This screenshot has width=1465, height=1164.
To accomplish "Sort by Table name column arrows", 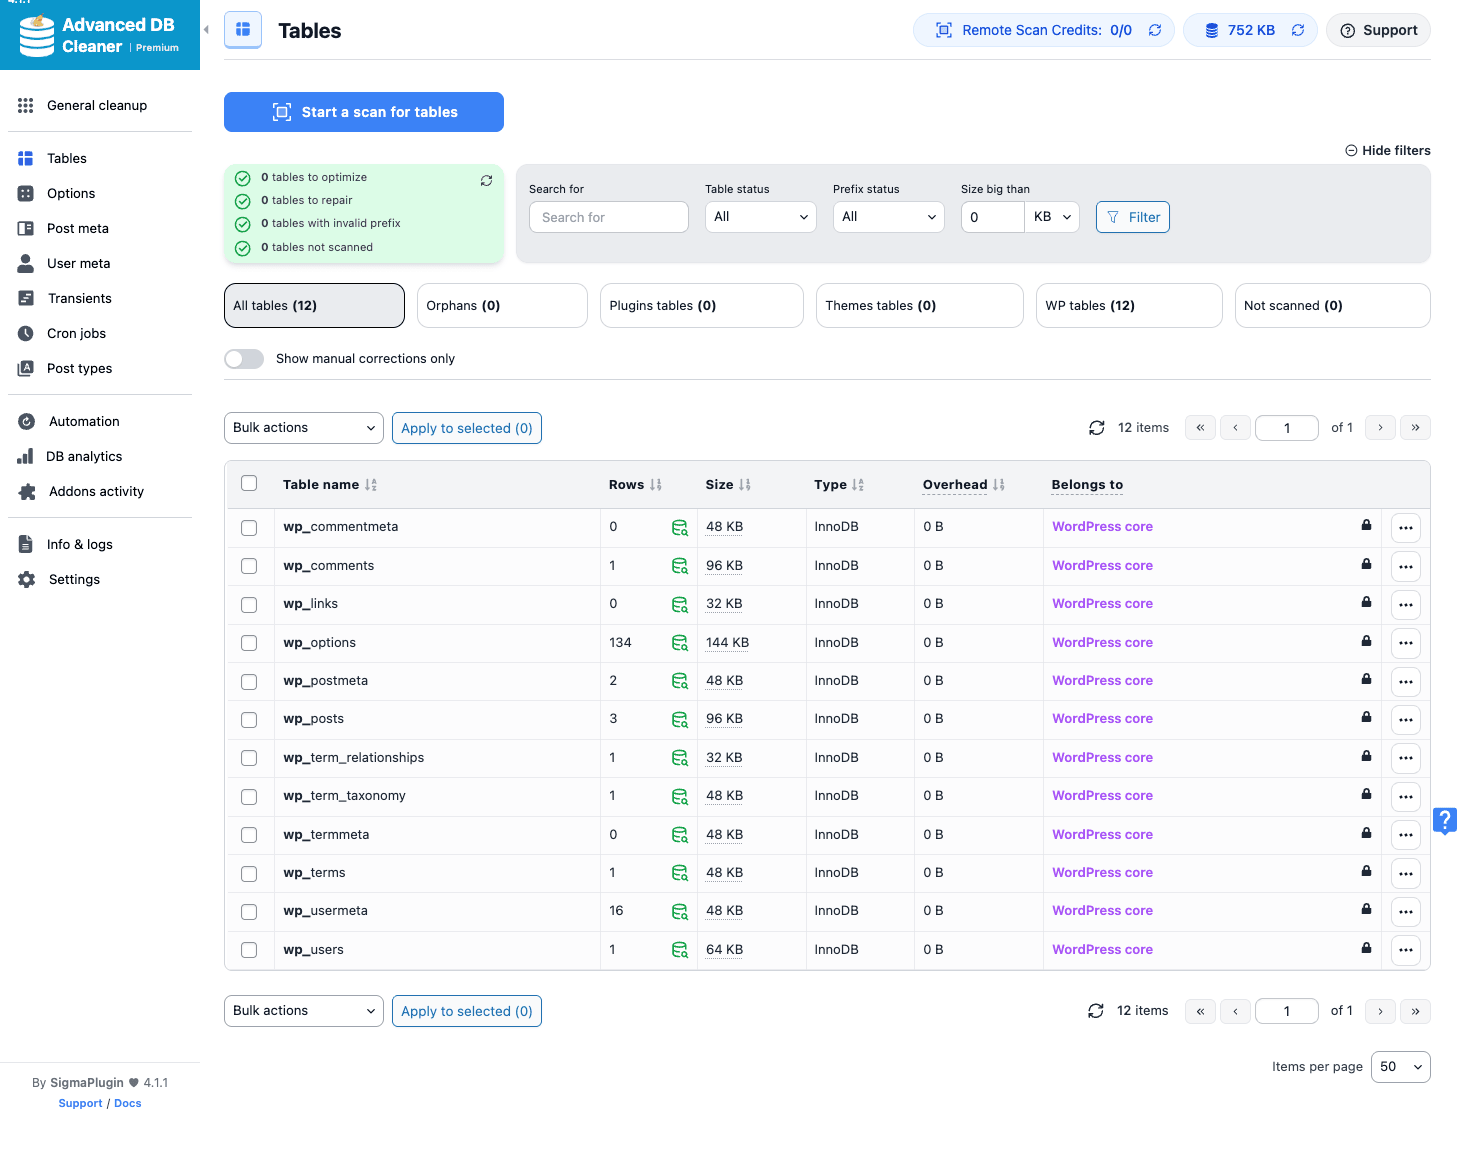I will coord(371,485).
